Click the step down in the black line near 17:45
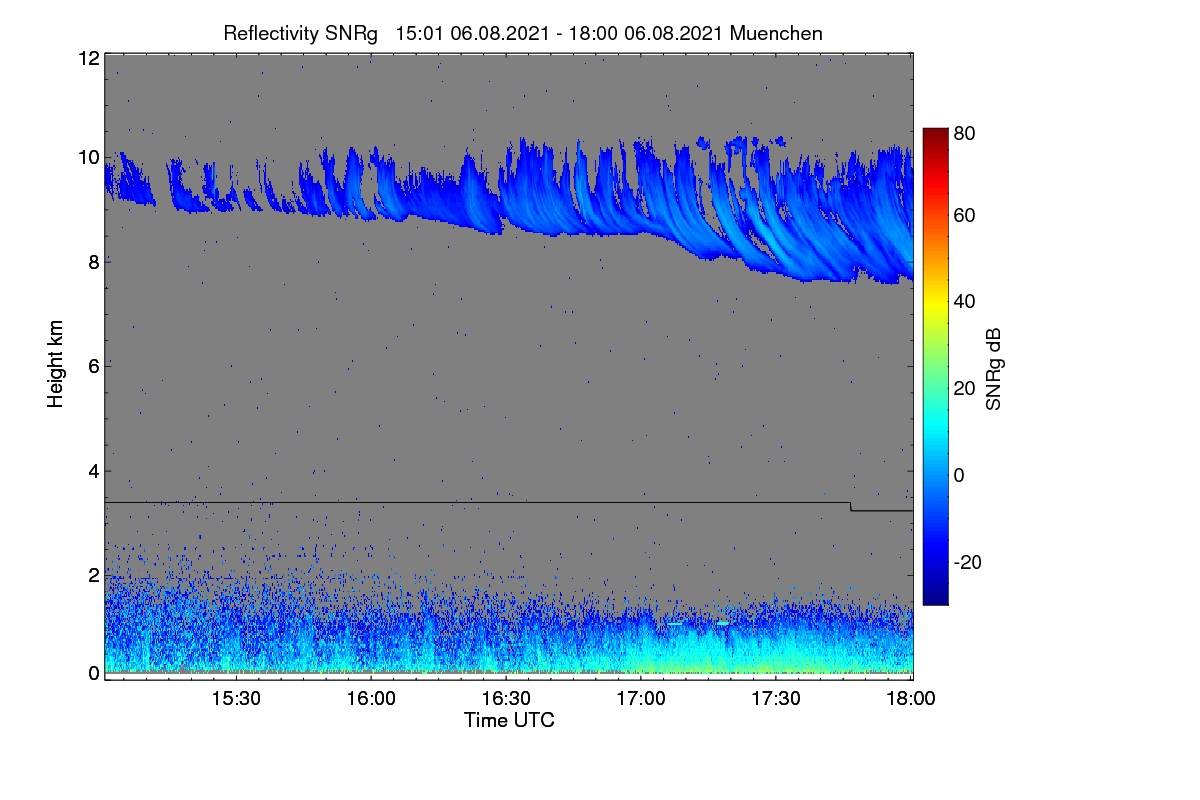 click(x=851, y=506)
